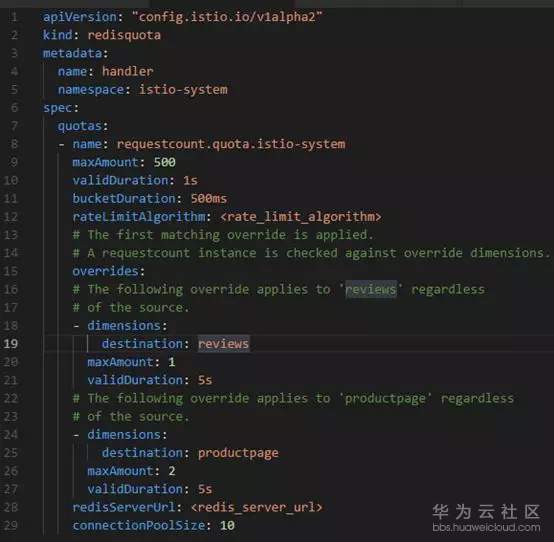Click line number 29 in the gutter
The height and width of the screenshot is (542, 554).
[11, 525]
